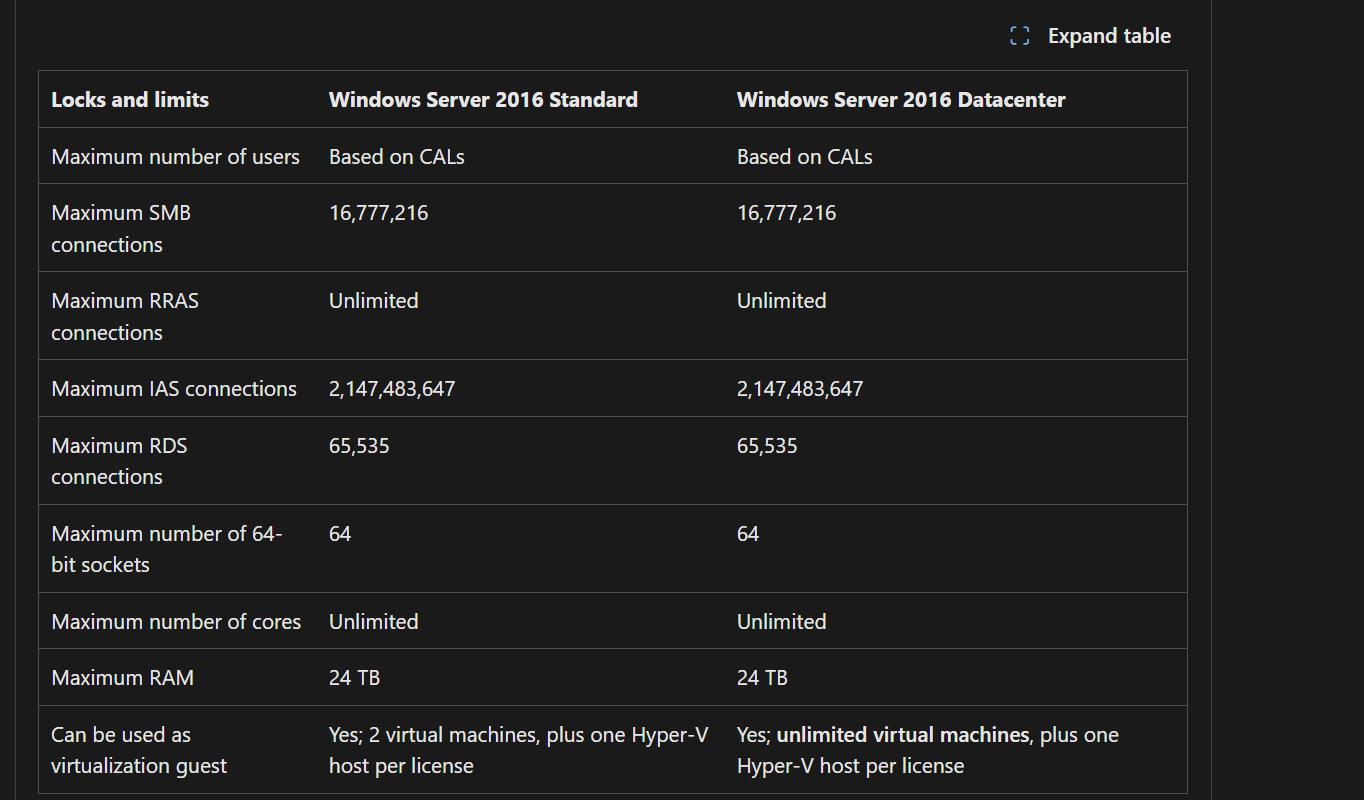Screen dimensions: 1364x800
Task: Click "Based on CALs" in the Standard column
Action: pyautogui.click(x=396, y=157)
